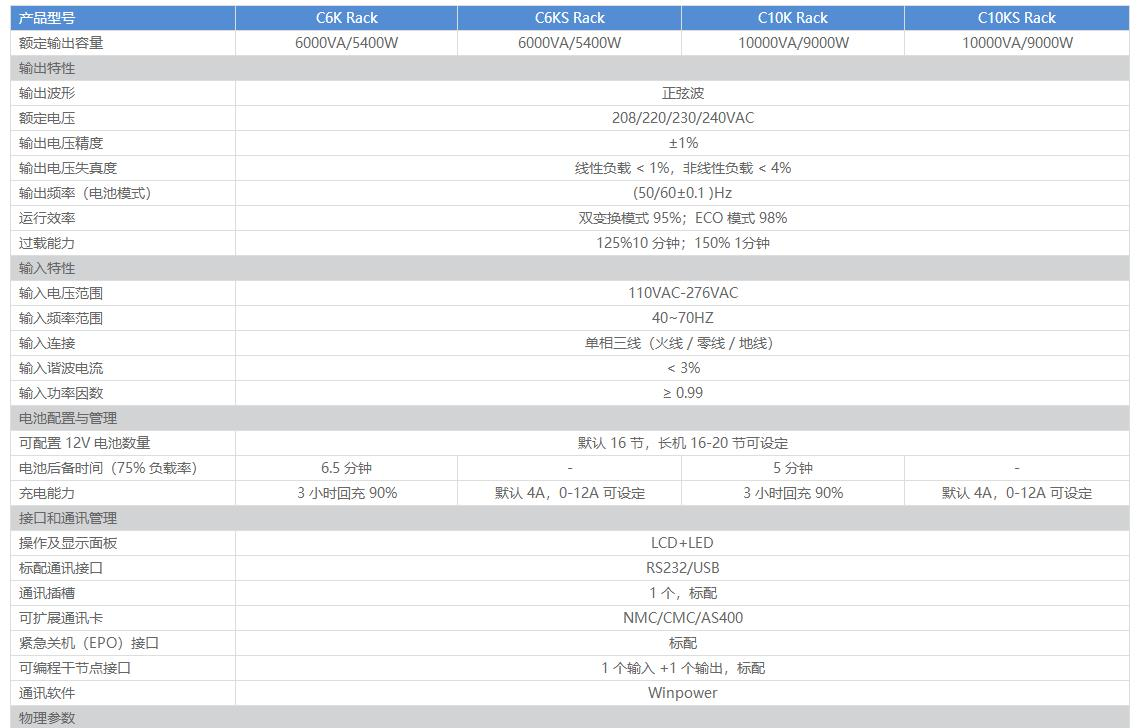Click the 物理参数 section heading
The image size is (1138, 728).
[47, 718]
